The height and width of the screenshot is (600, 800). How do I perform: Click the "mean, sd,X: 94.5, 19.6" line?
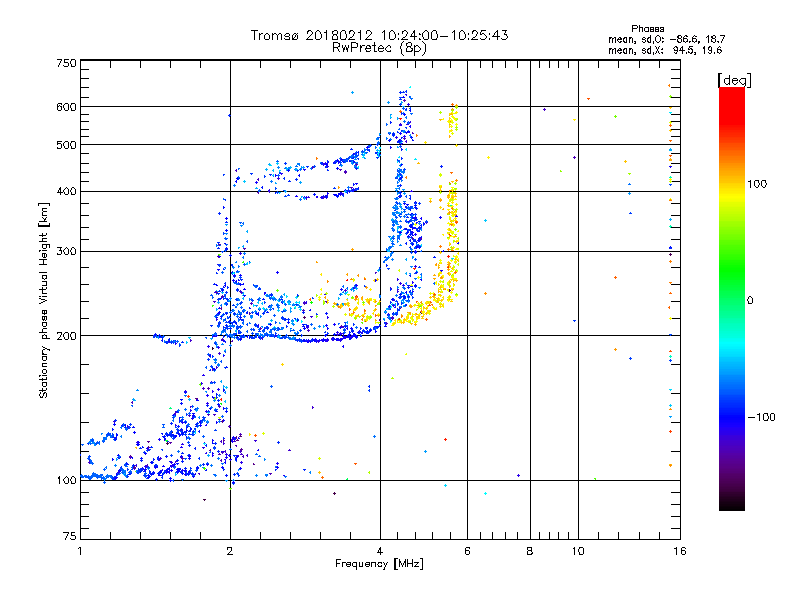click(665, 50)
